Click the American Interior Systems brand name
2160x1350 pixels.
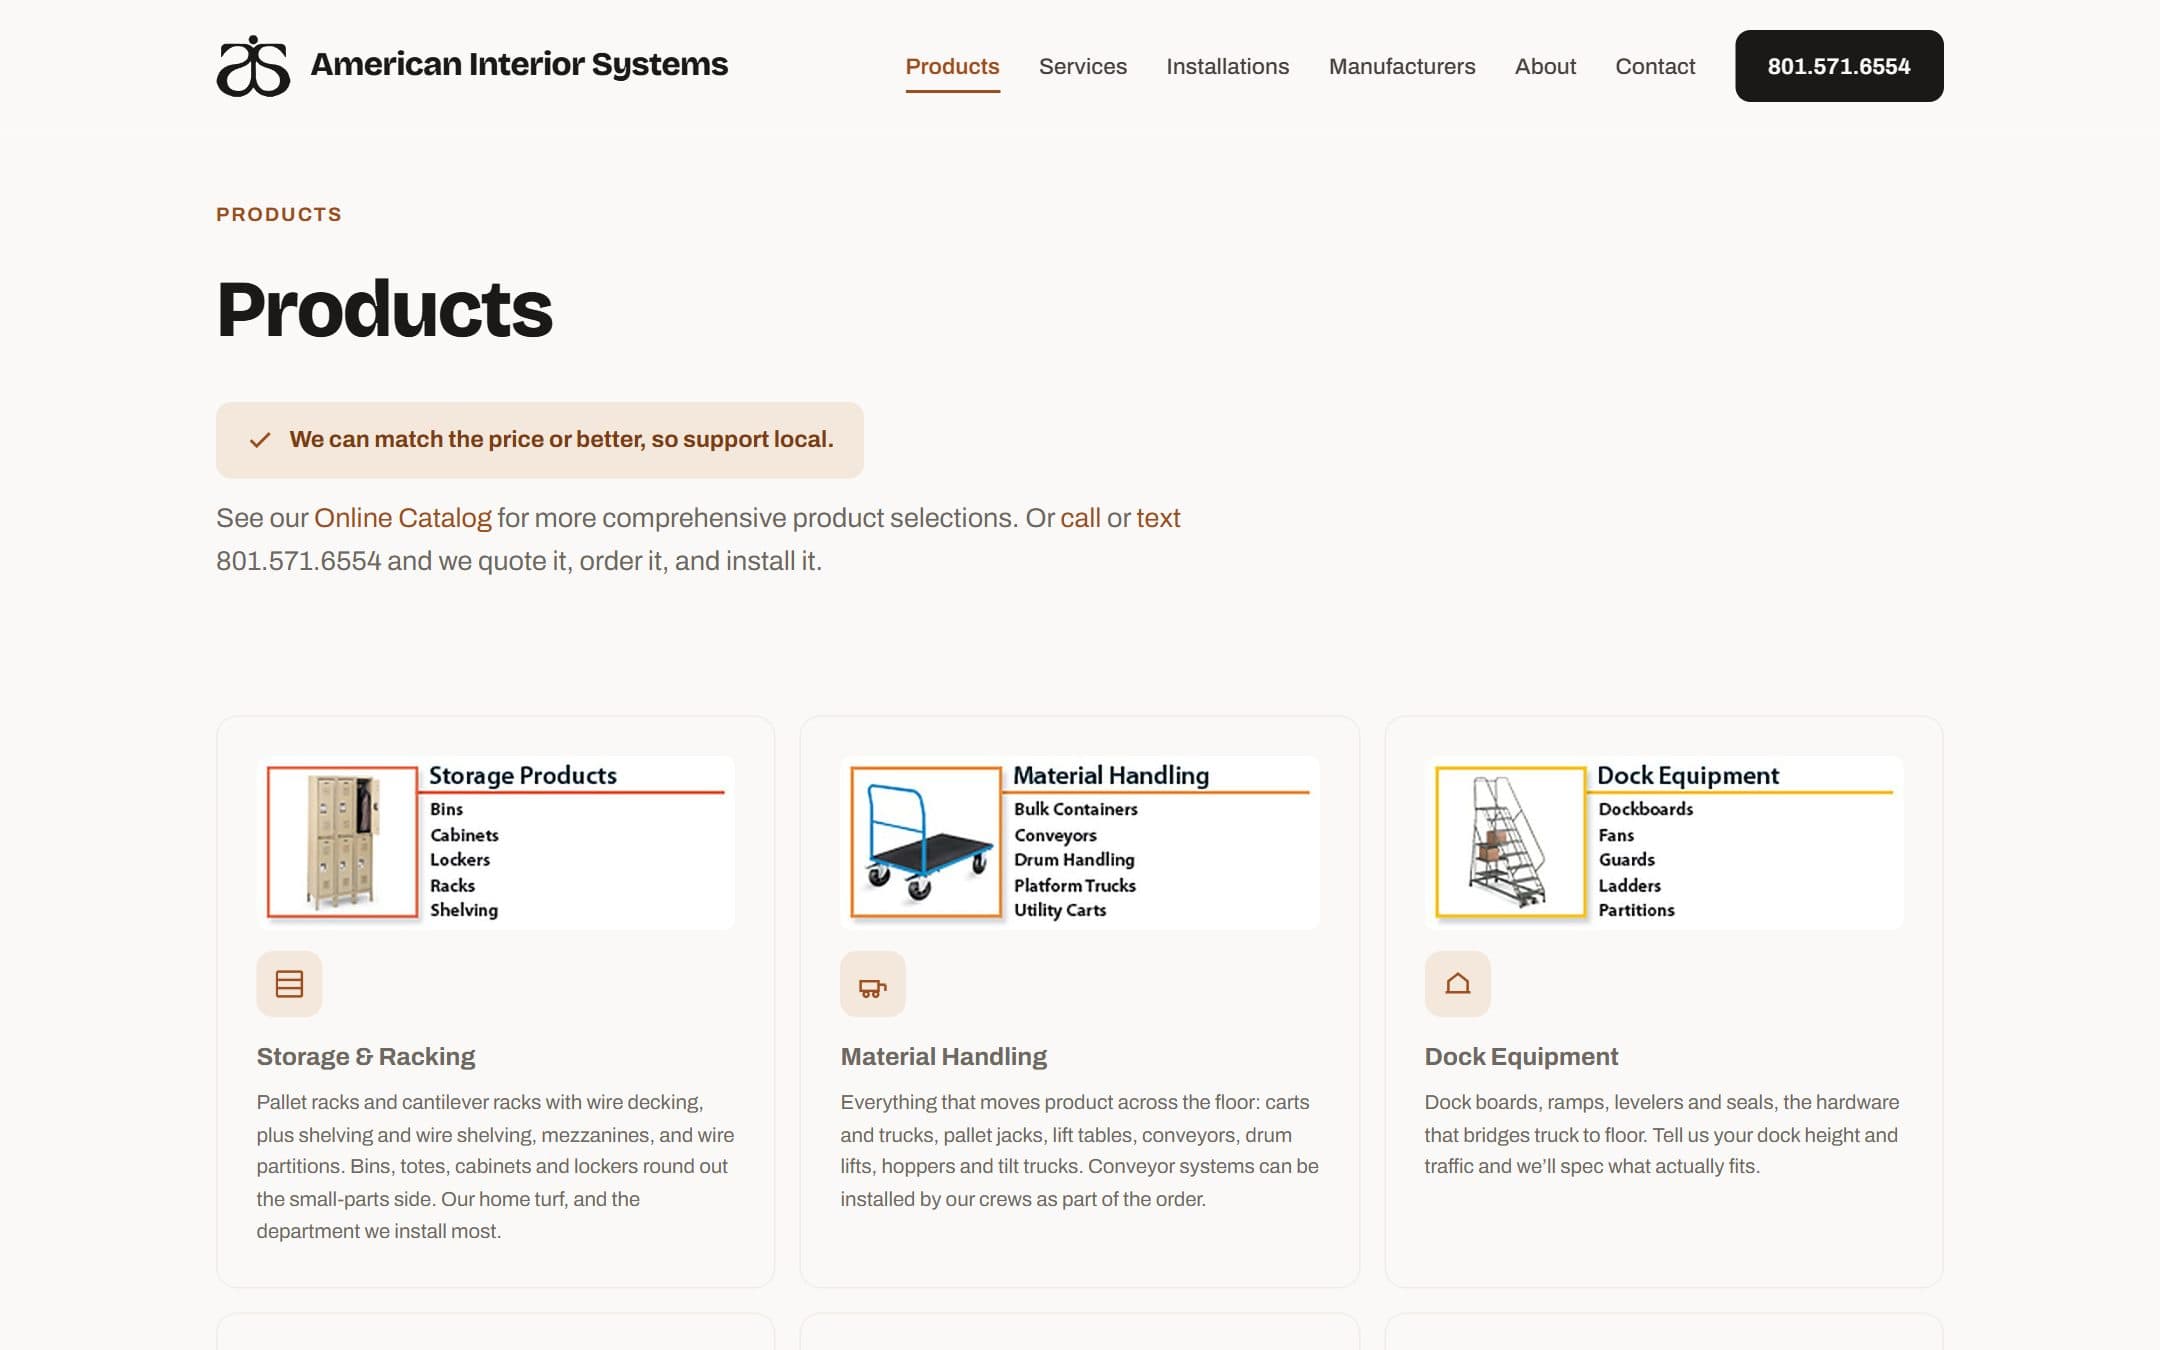pyautogui.click(x=519, y=64)
